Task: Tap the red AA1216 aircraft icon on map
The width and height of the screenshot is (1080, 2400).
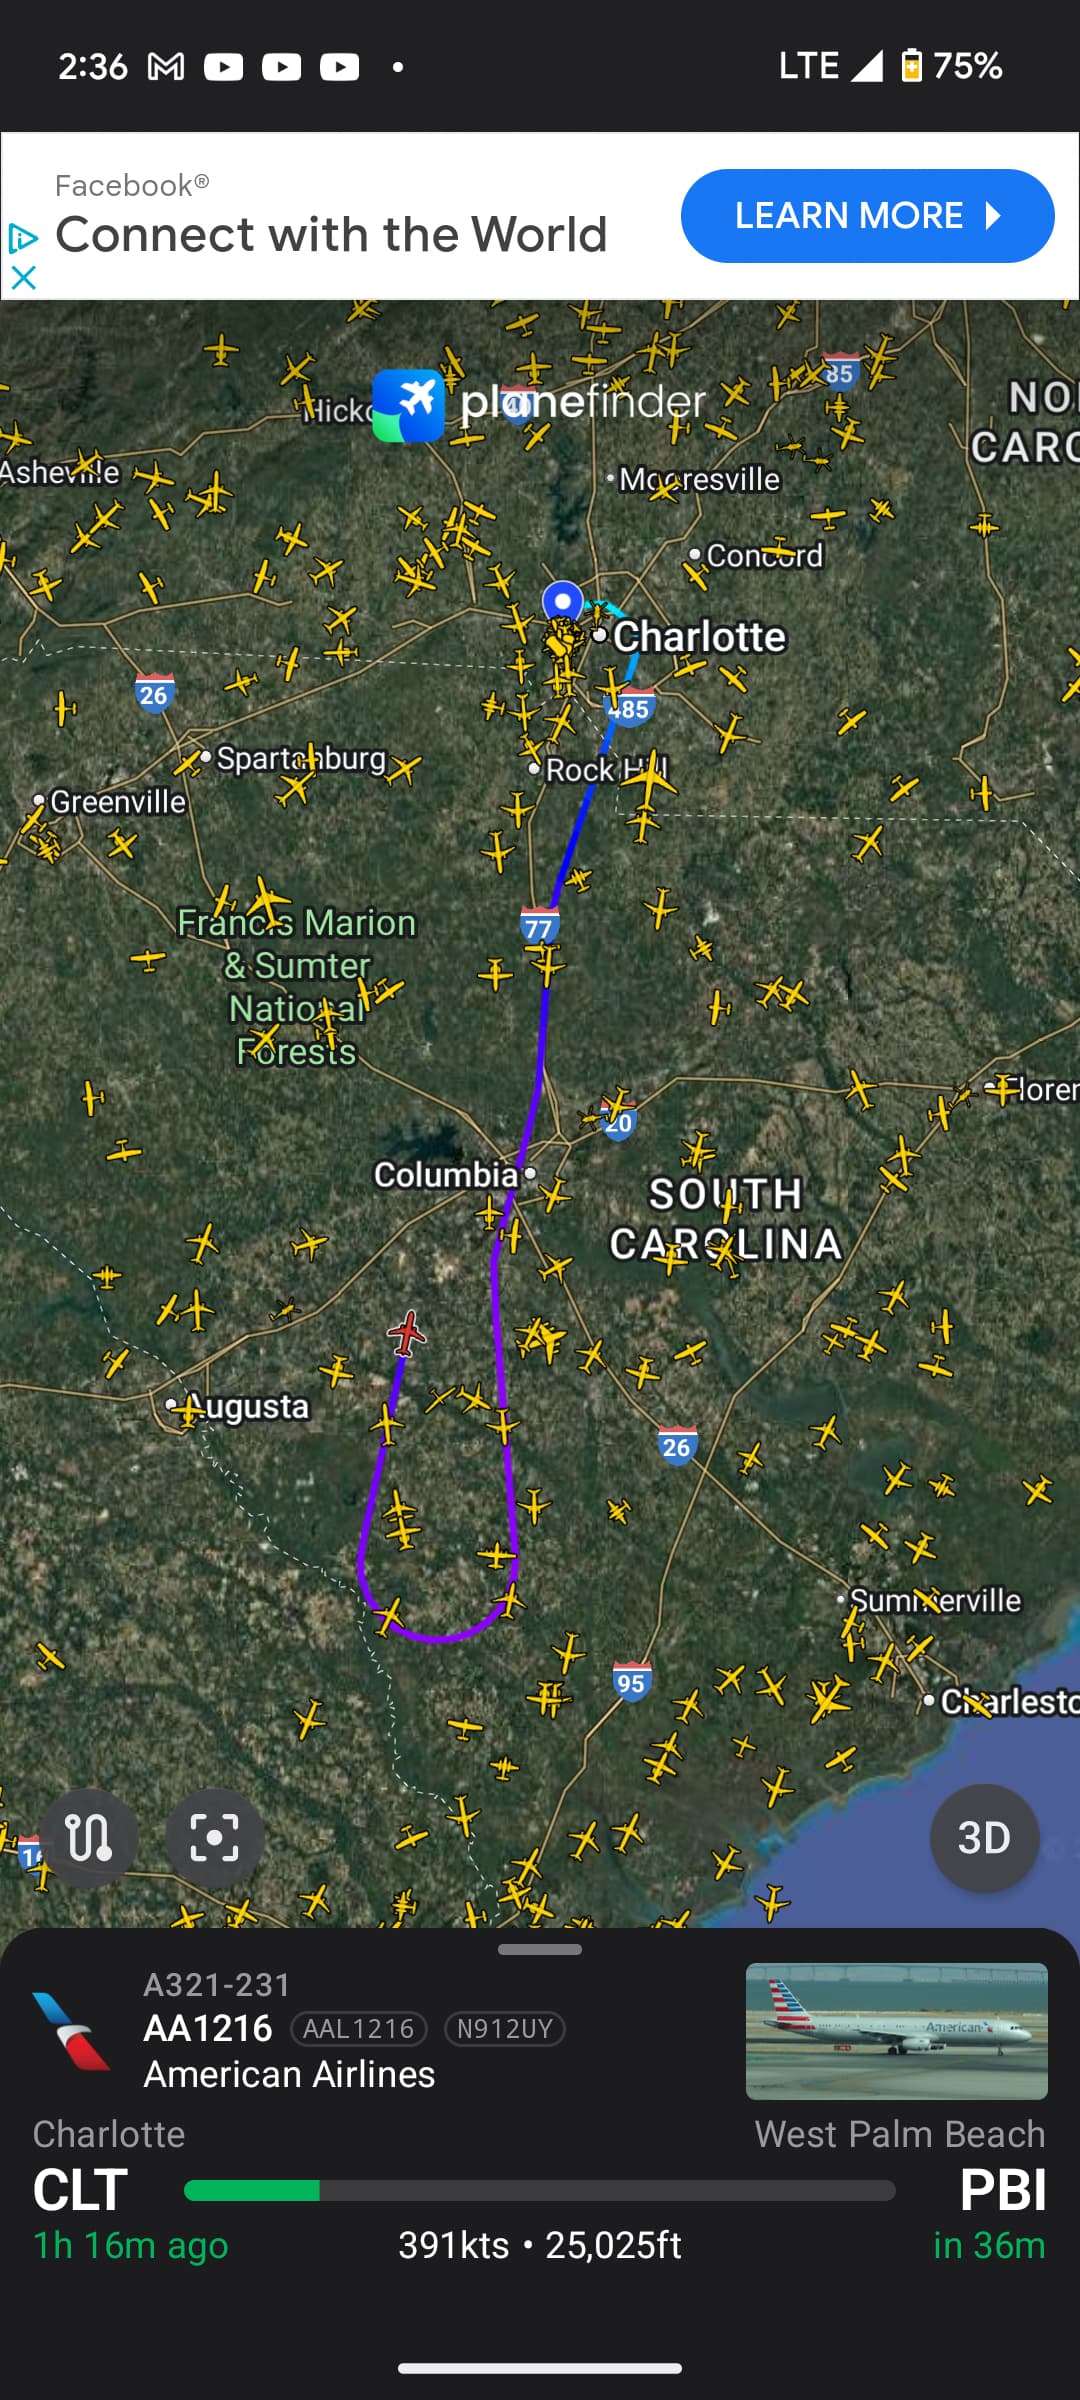Action: tap(407, 1333)
